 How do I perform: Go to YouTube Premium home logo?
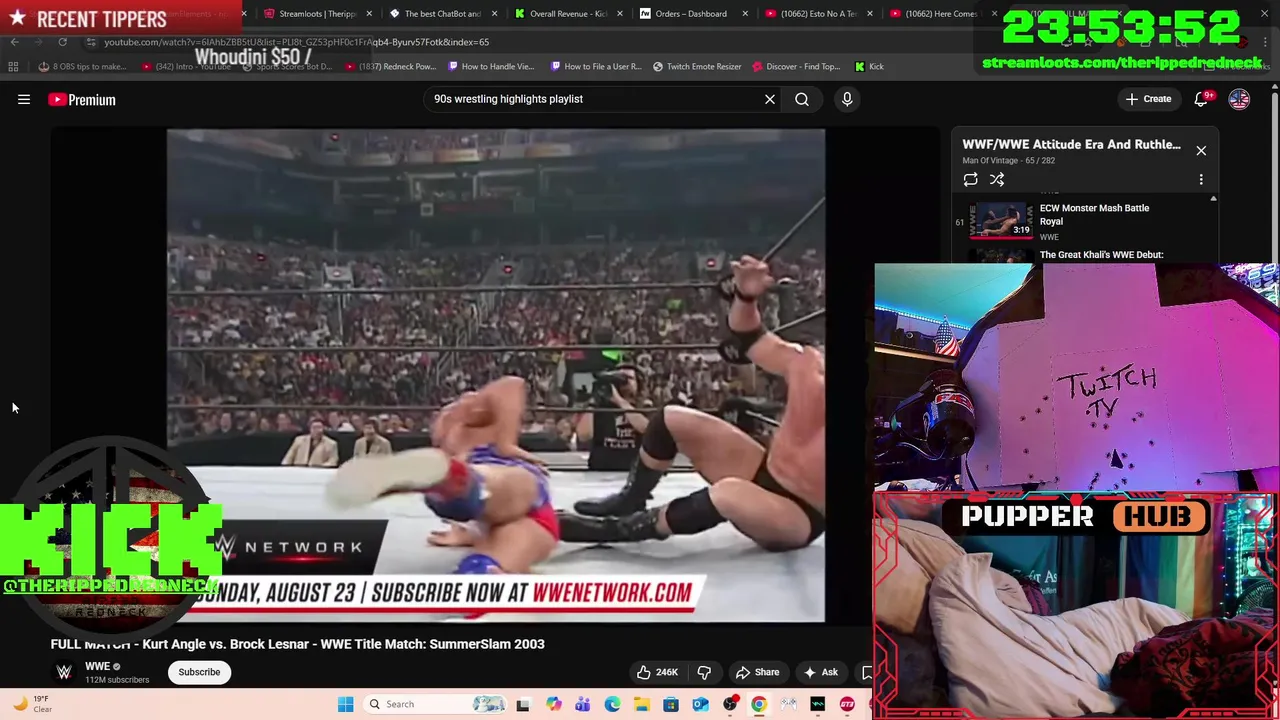[x=82, y=99]
